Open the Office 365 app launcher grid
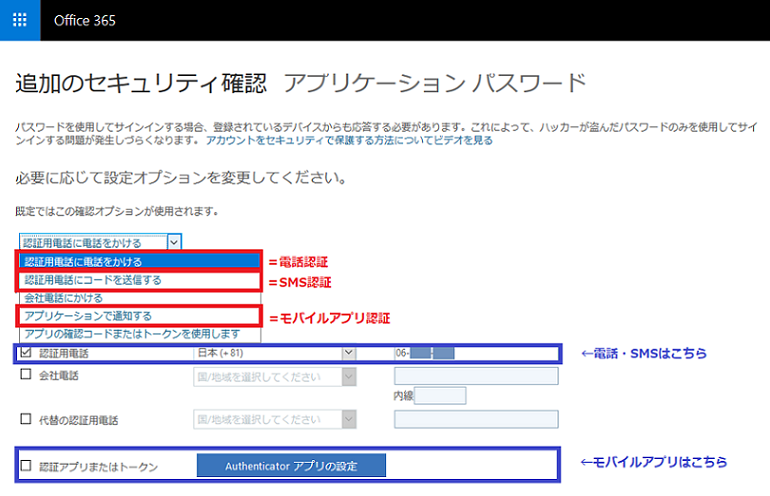The height and width of the screenshot is (496, 770). 19,20
